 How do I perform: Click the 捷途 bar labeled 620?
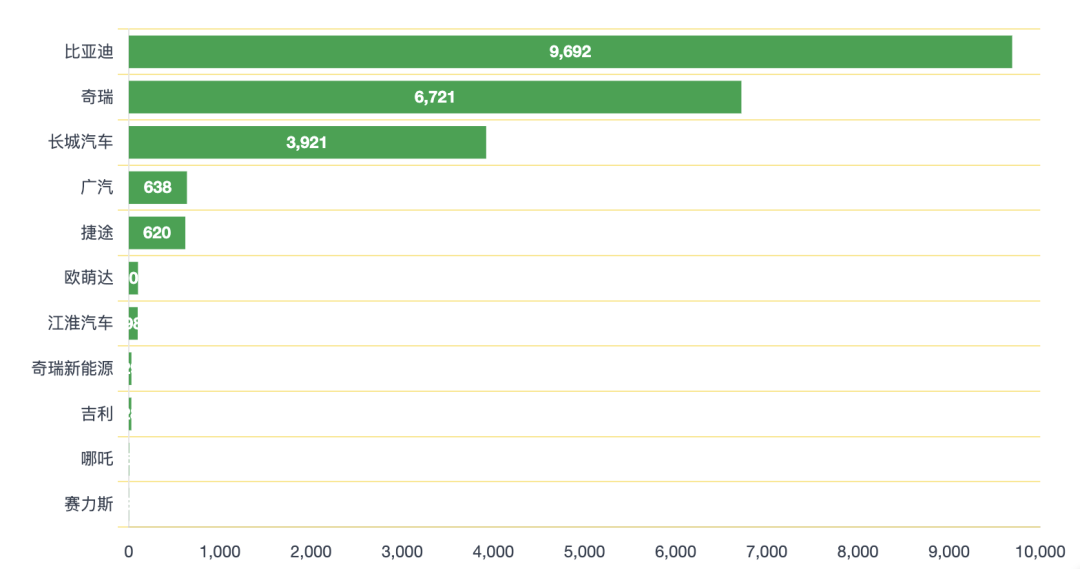pos(156,233)
